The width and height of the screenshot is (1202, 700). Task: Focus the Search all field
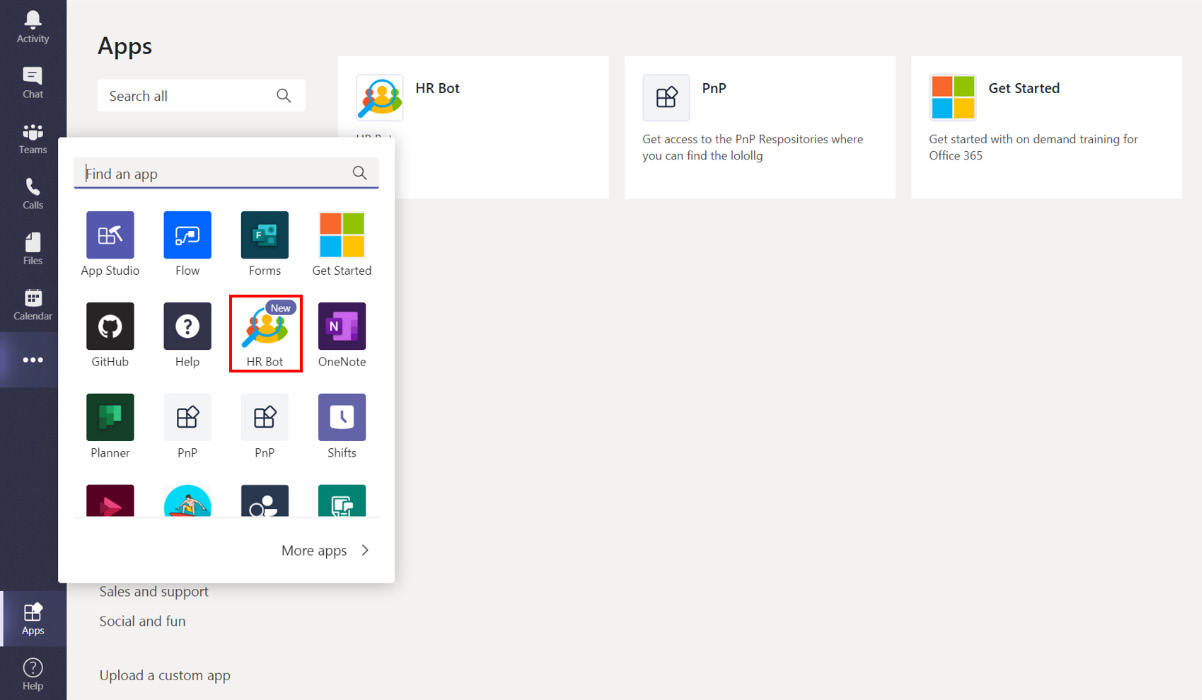pos(201,96)
